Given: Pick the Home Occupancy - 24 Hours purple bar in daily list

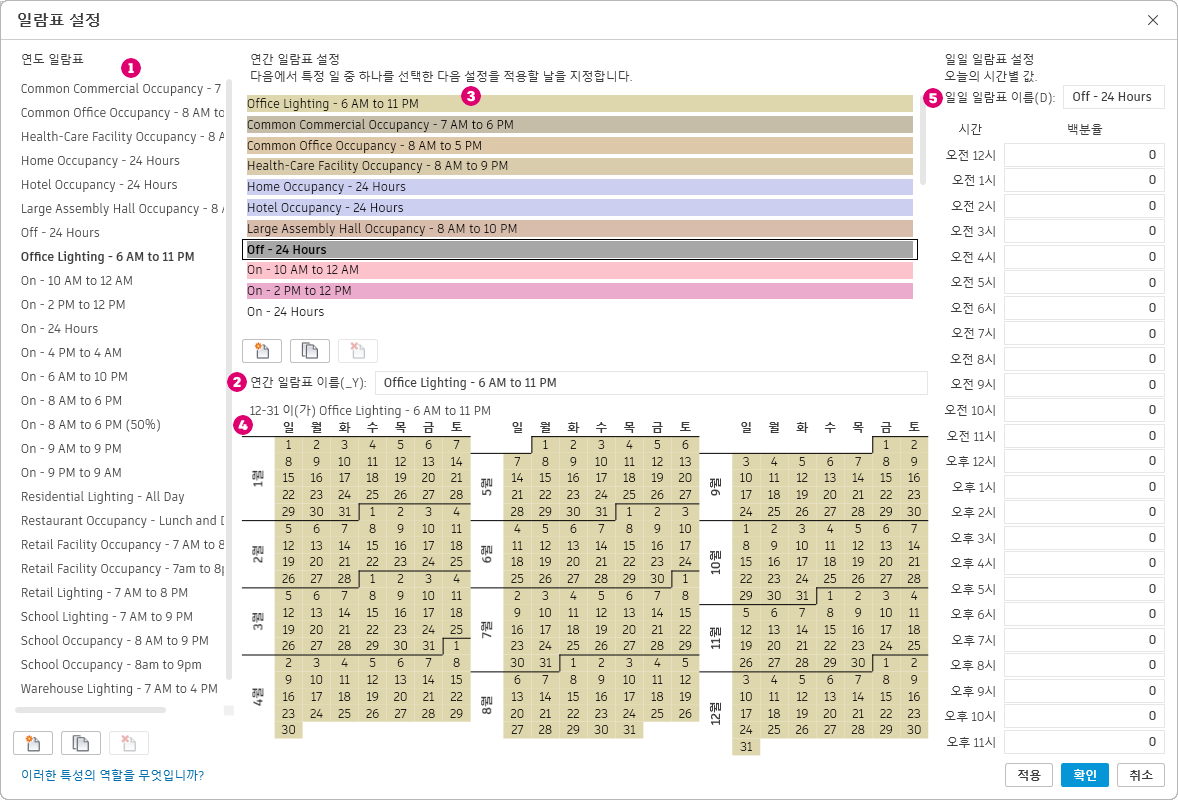Looking at the screenshot, I should [580, 187].
